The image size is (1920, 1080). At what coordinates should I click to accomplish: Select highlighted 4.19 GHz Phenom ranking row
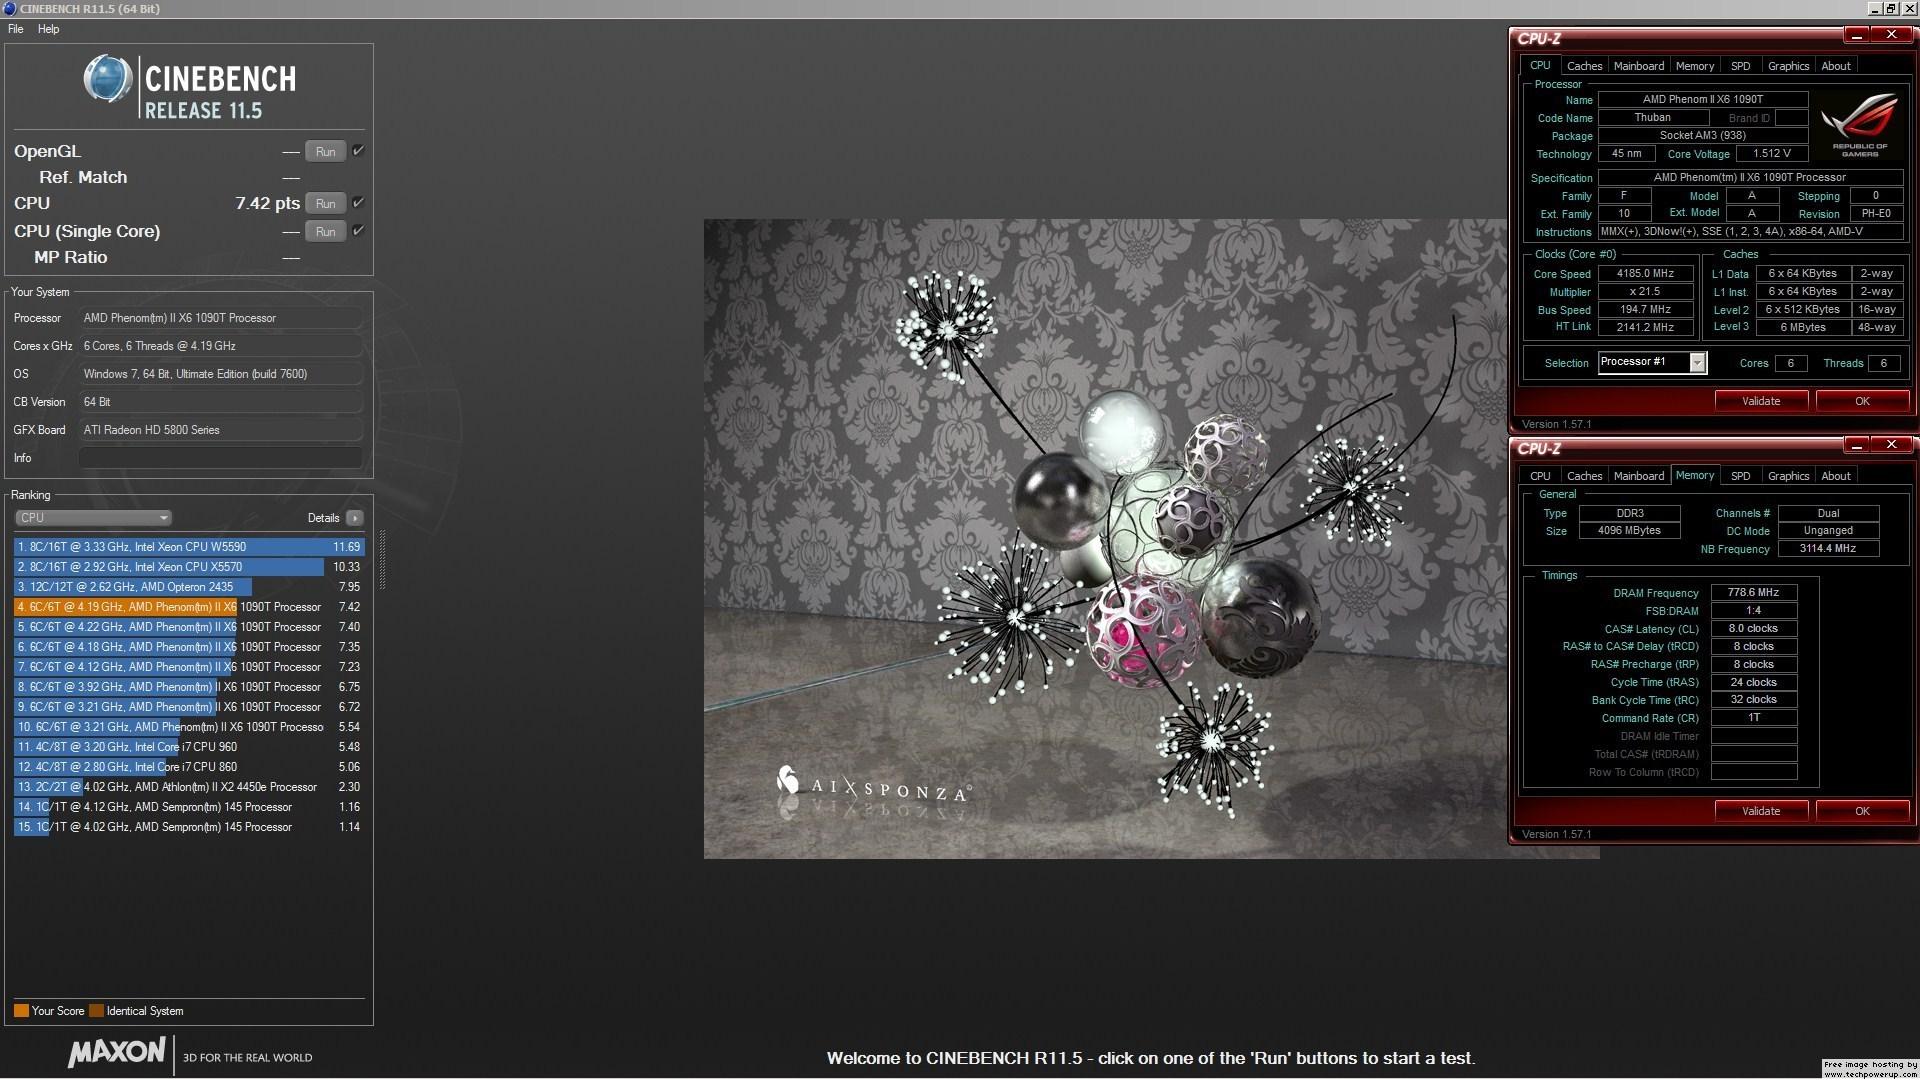[189, 607]
